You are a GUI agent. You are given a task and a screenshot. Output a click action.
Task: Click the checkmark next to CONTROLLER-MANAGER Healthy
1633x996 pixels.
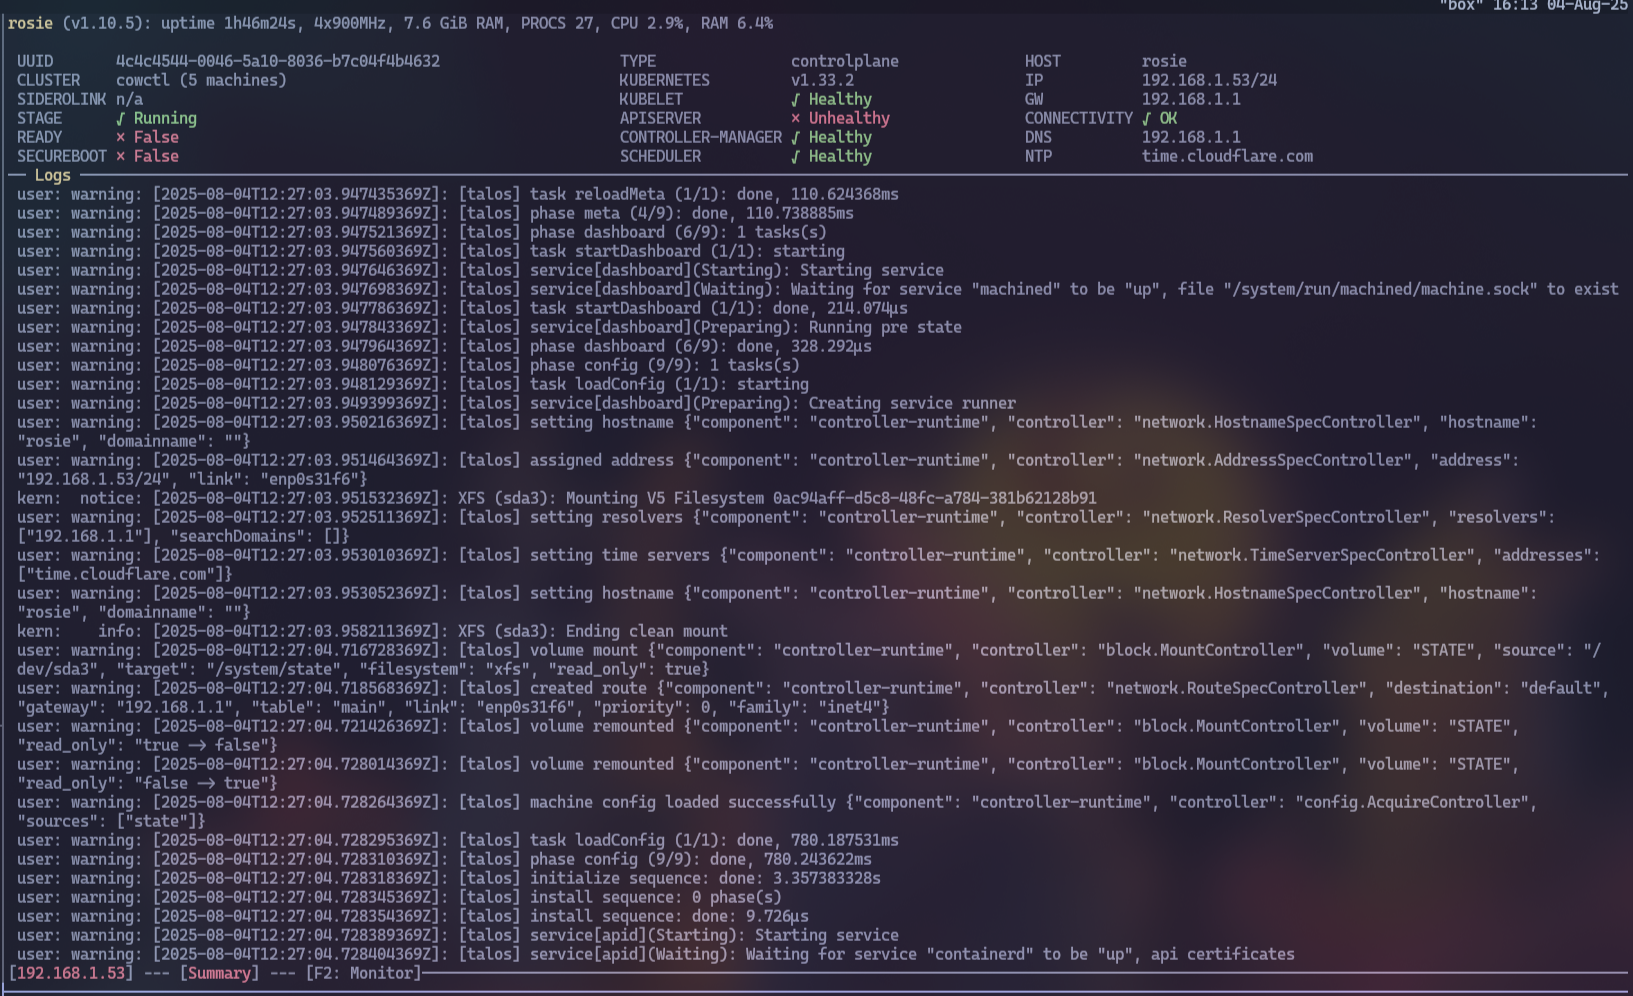pyautogui.click(x=796, y=137)
